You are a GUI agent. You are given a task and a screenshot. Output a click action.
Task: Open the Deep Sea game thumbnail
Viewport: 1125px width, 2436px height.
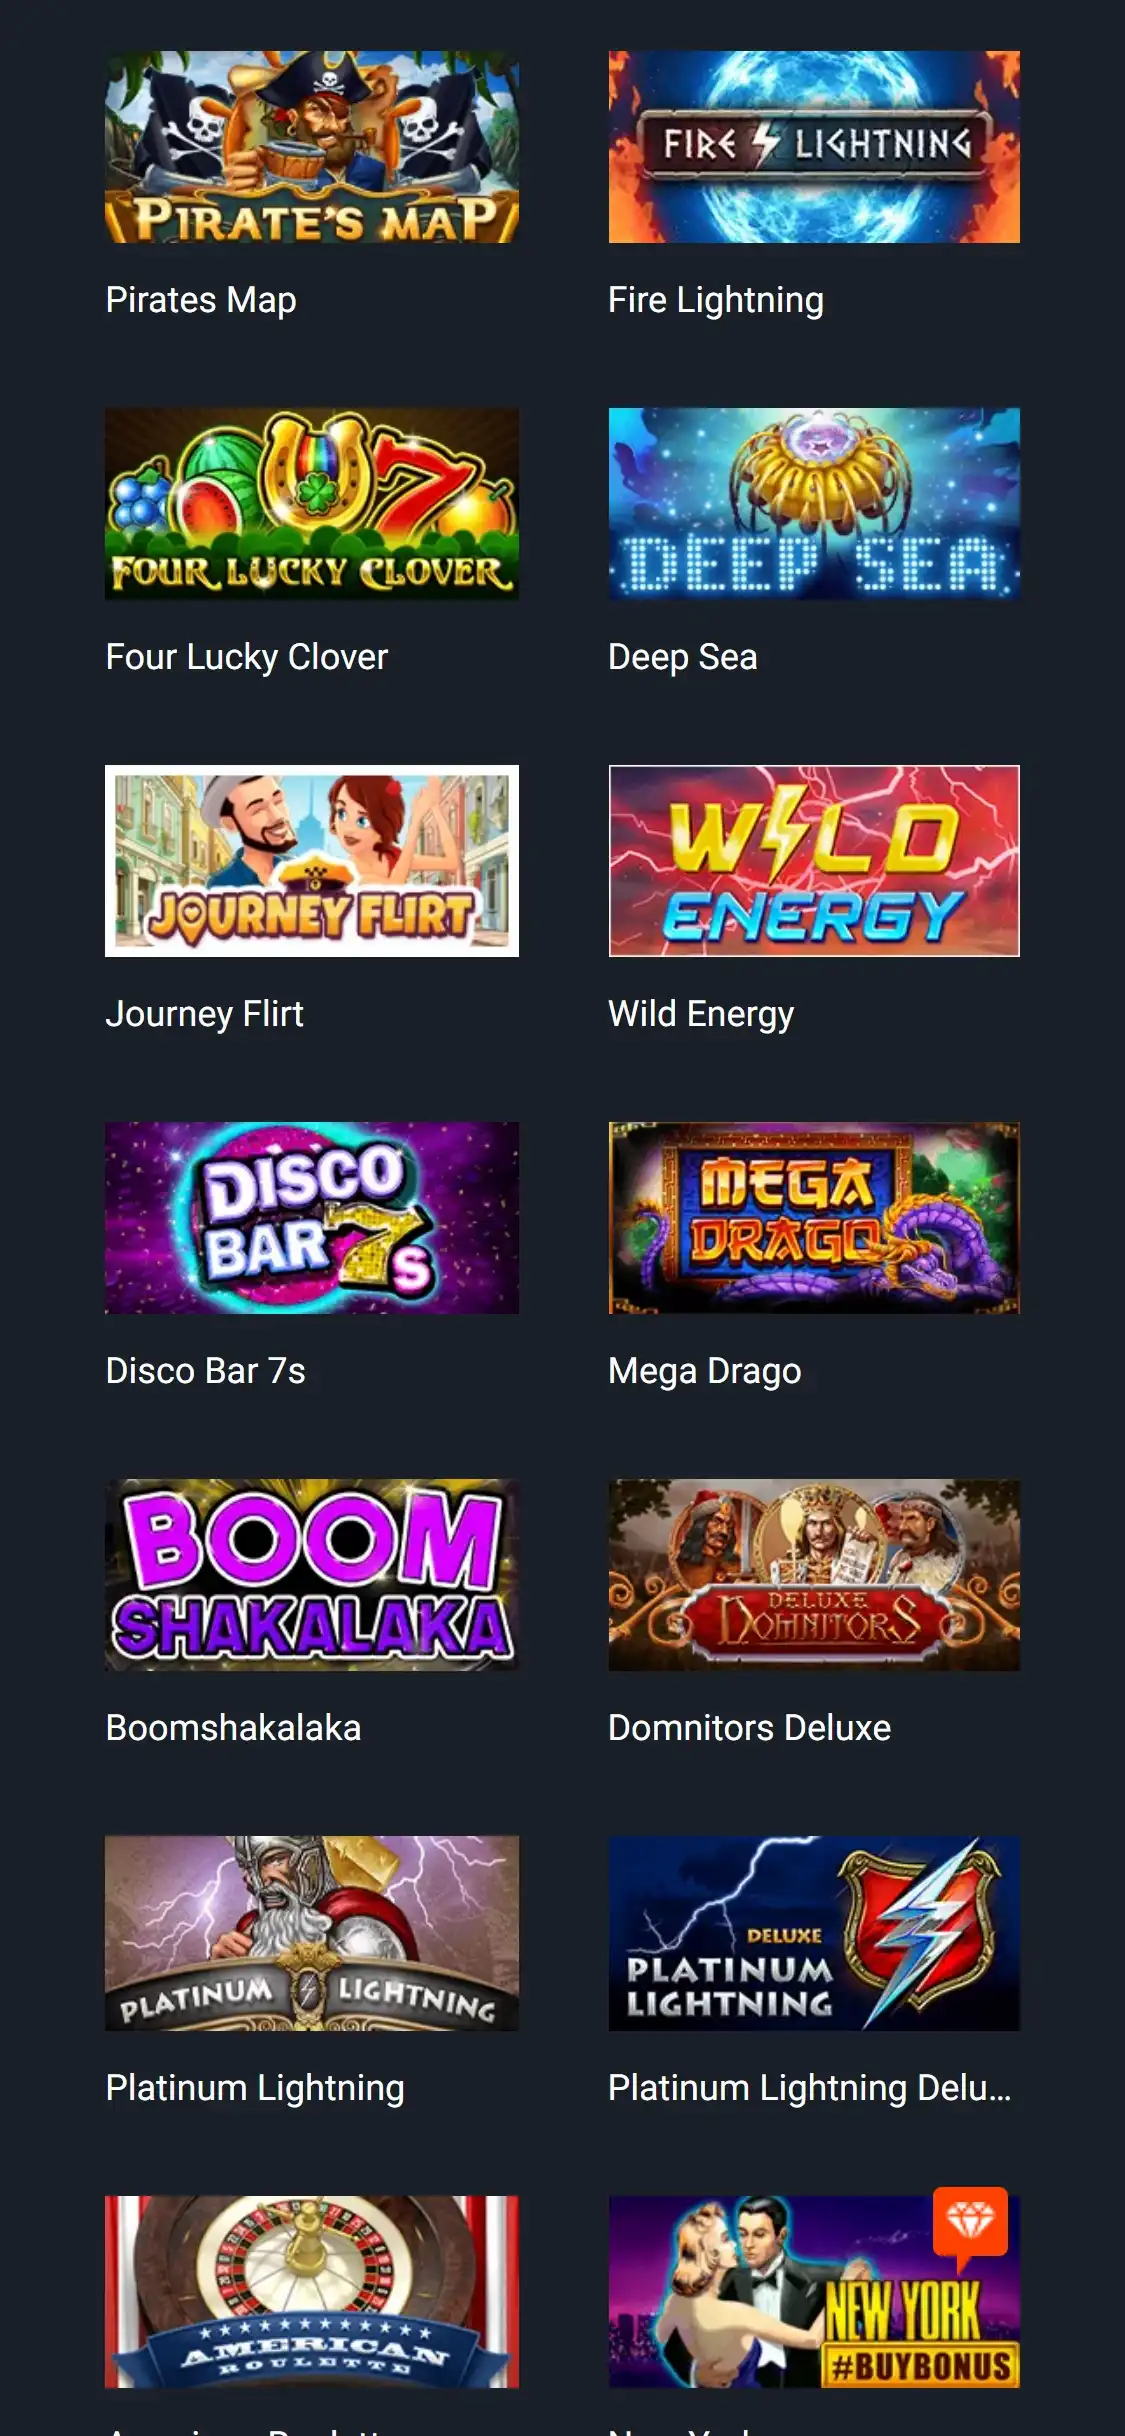[814, 504]
